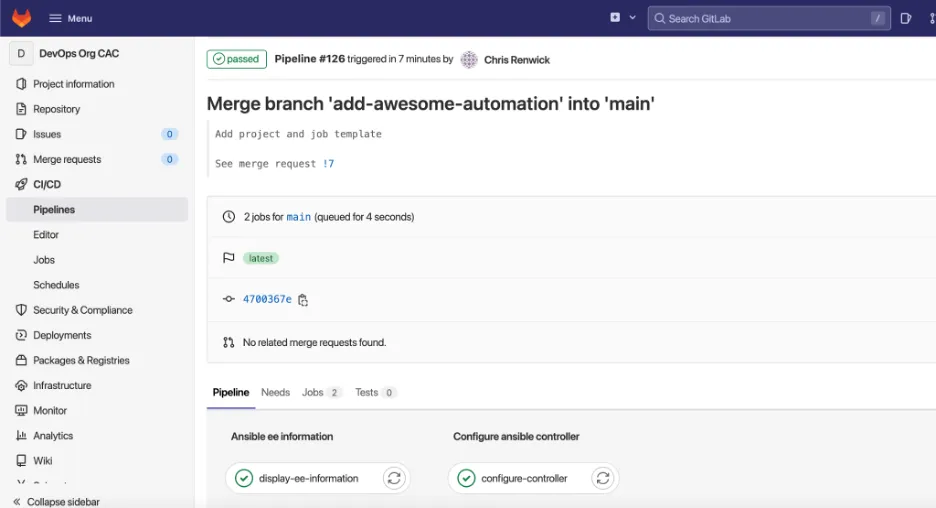Click the Monitor sidebar icon

[x=21, y=410]
